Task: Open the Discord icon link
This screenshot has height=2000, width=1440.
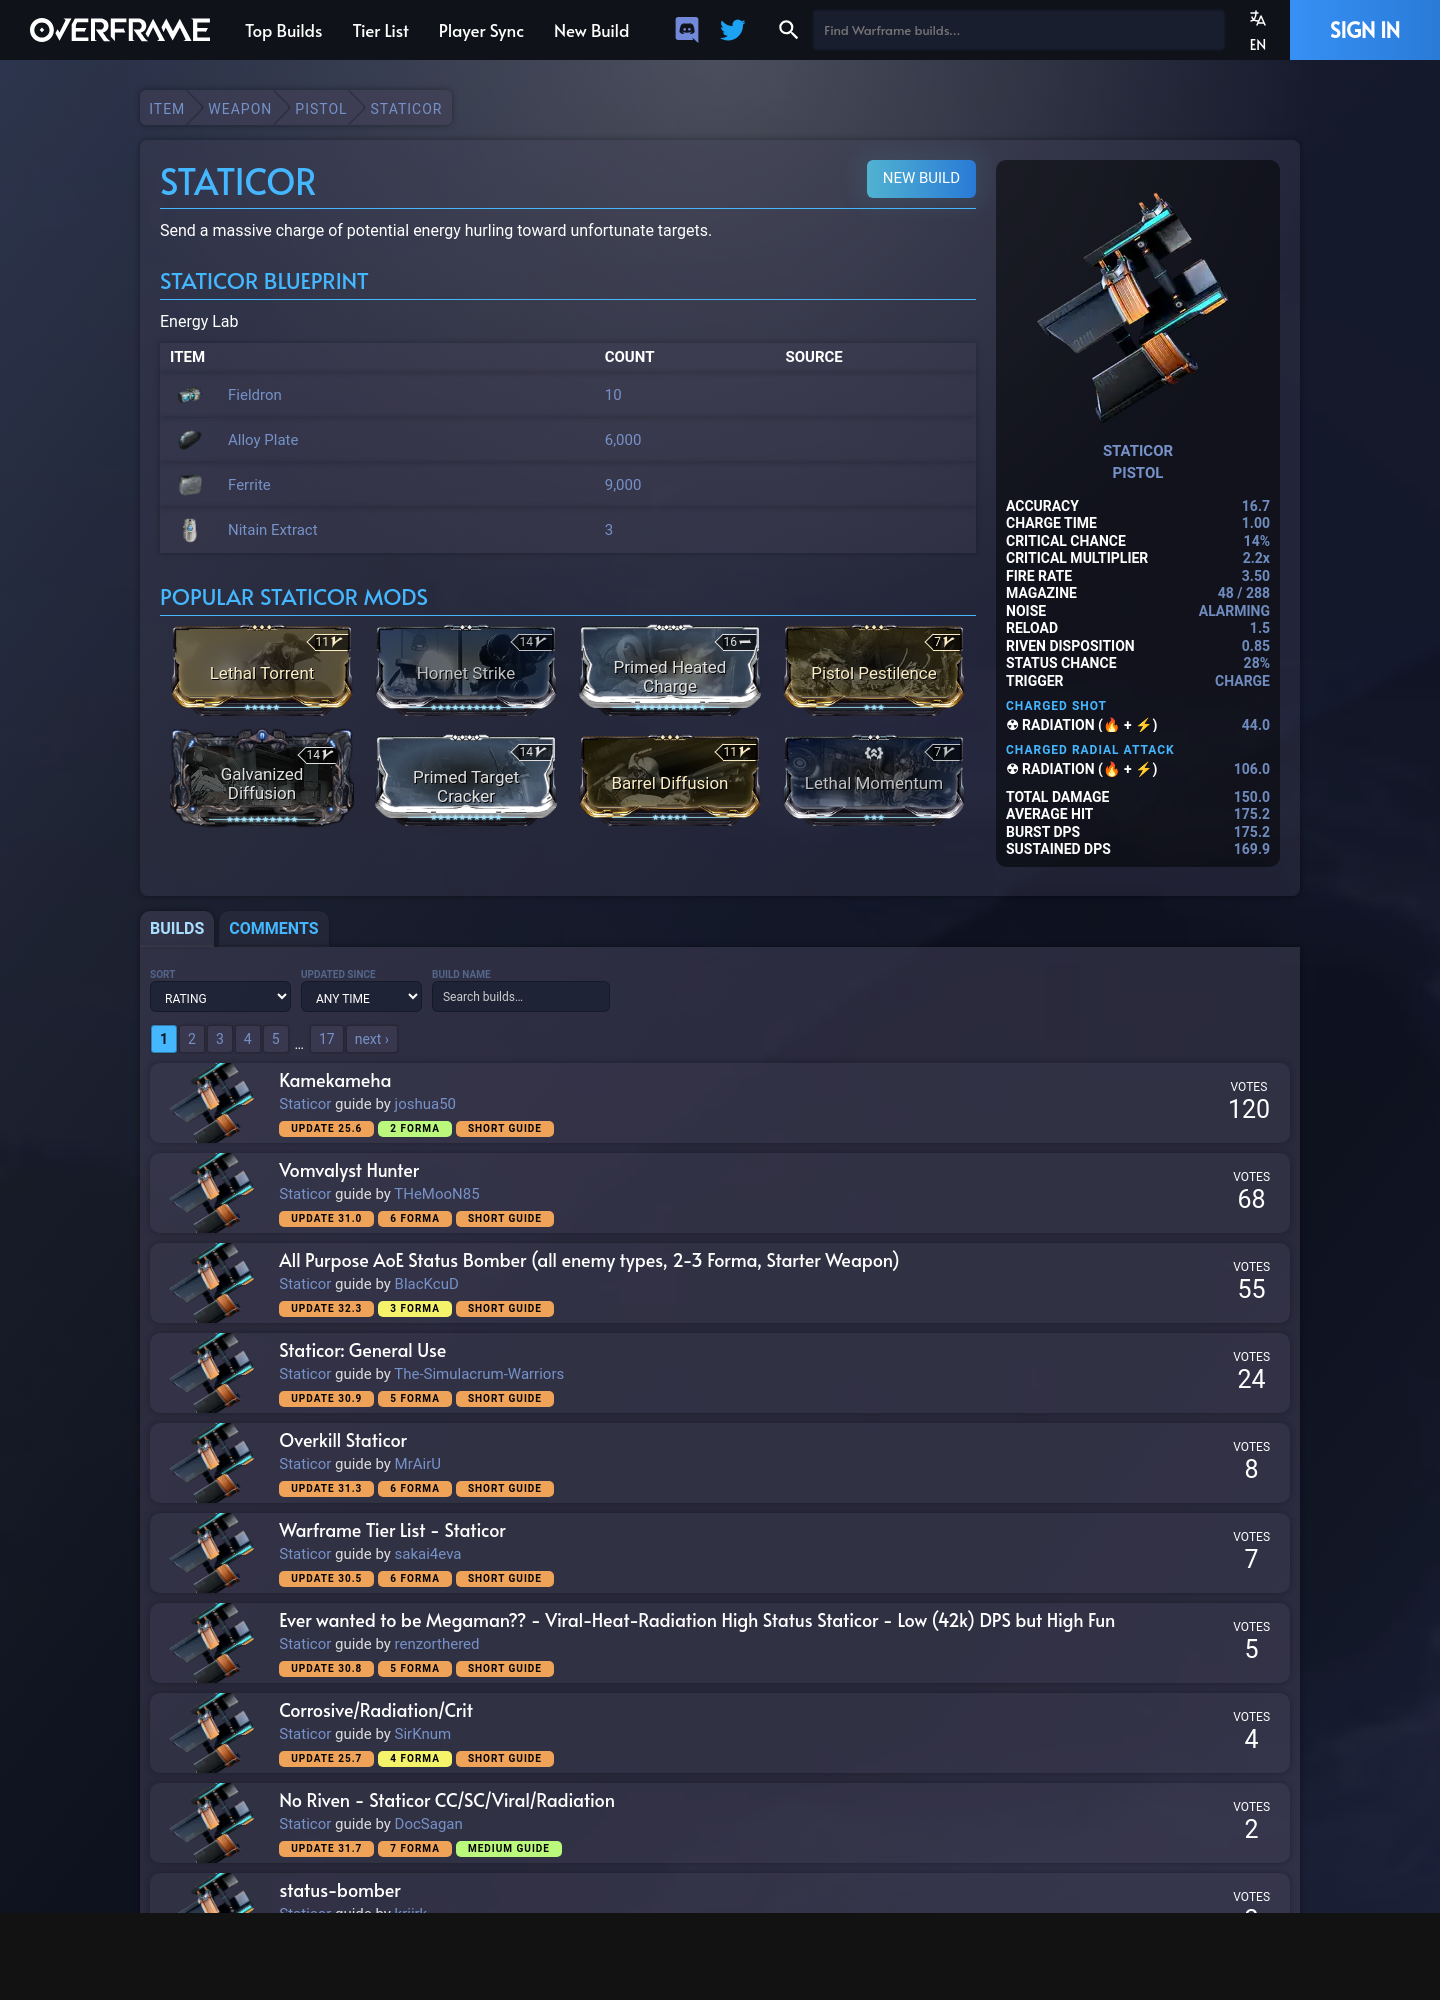Action: tap(687, 30)
